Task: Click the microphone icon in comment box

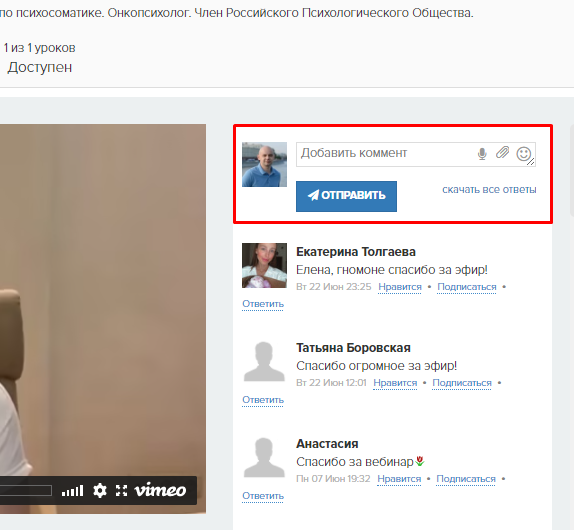Action: [x=482, y=154]
